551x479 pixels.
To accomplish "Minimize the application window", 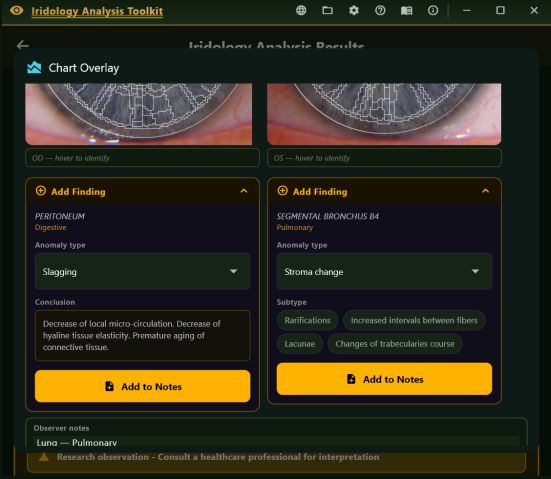I will [467, 11].
